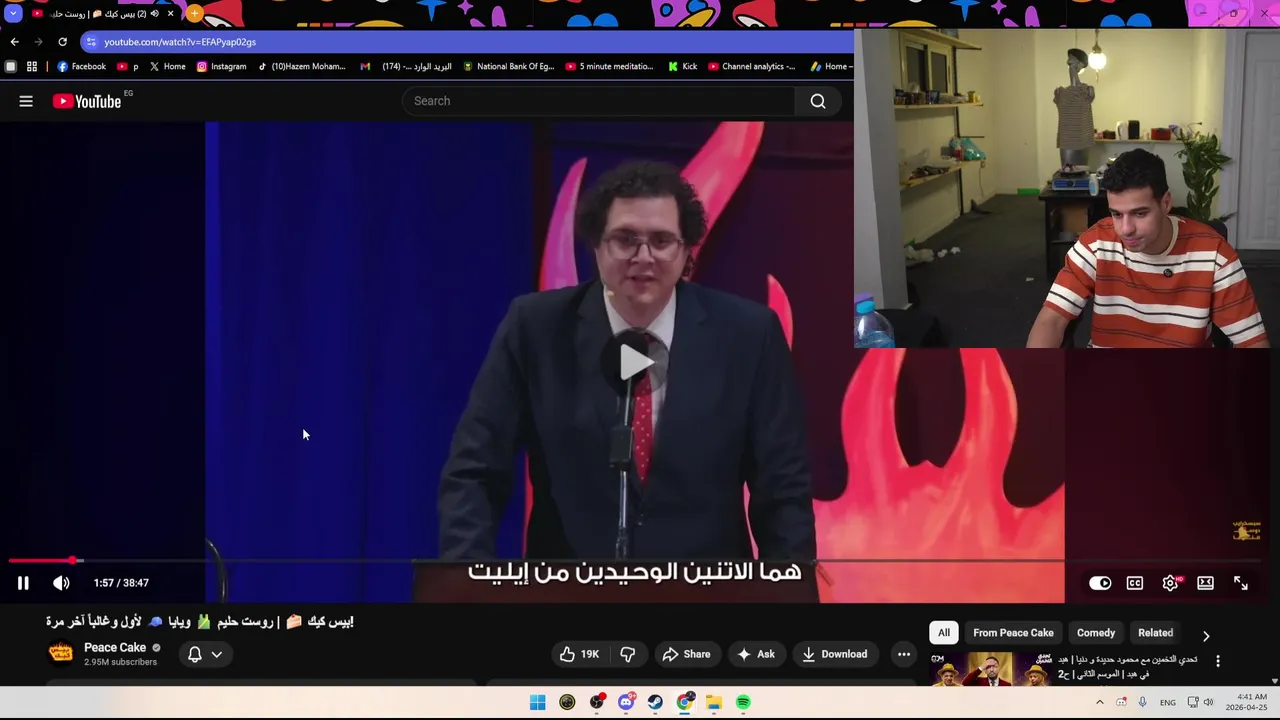
Task: Open File Explorer from the taskbar
Action: [714, 702]
